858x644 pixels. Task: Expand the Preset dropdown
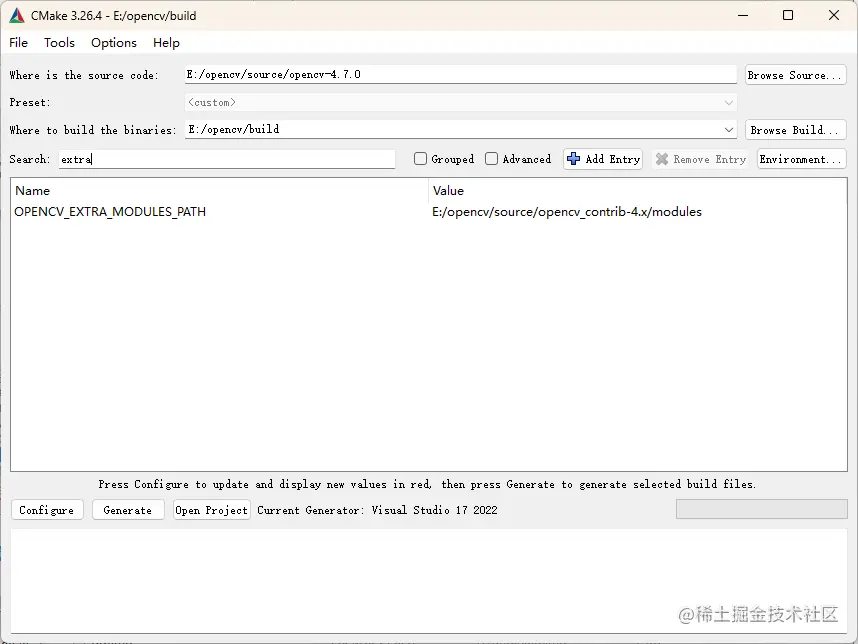tap(728, 102)
